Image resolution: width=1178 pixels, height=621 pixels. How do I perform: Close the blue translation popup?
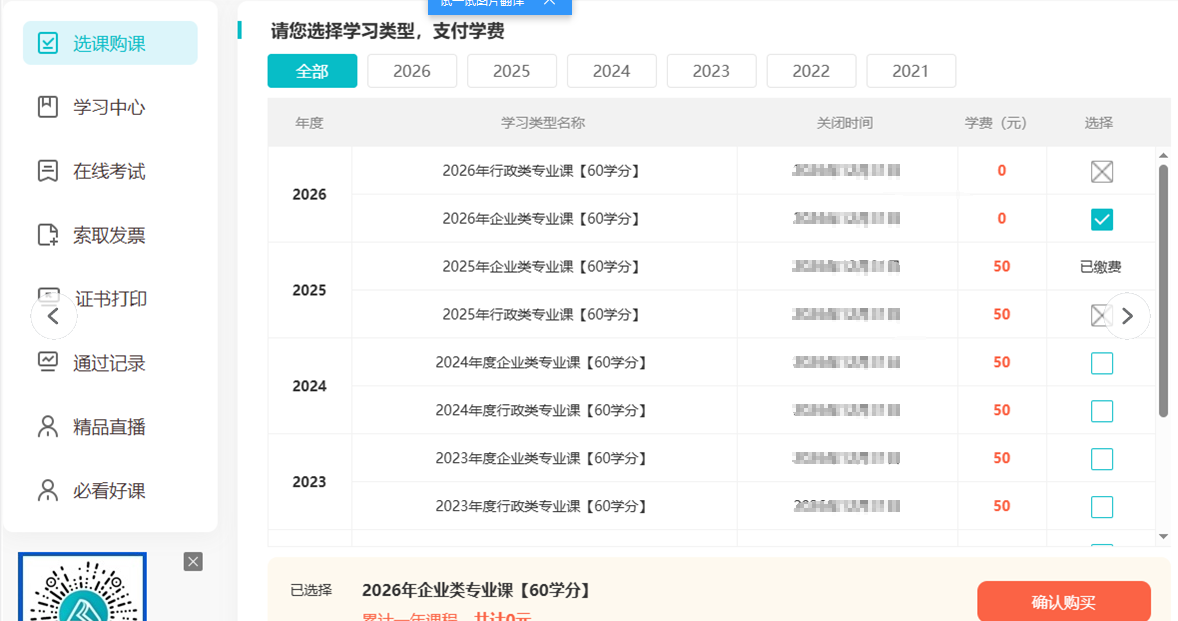point(549,3)
